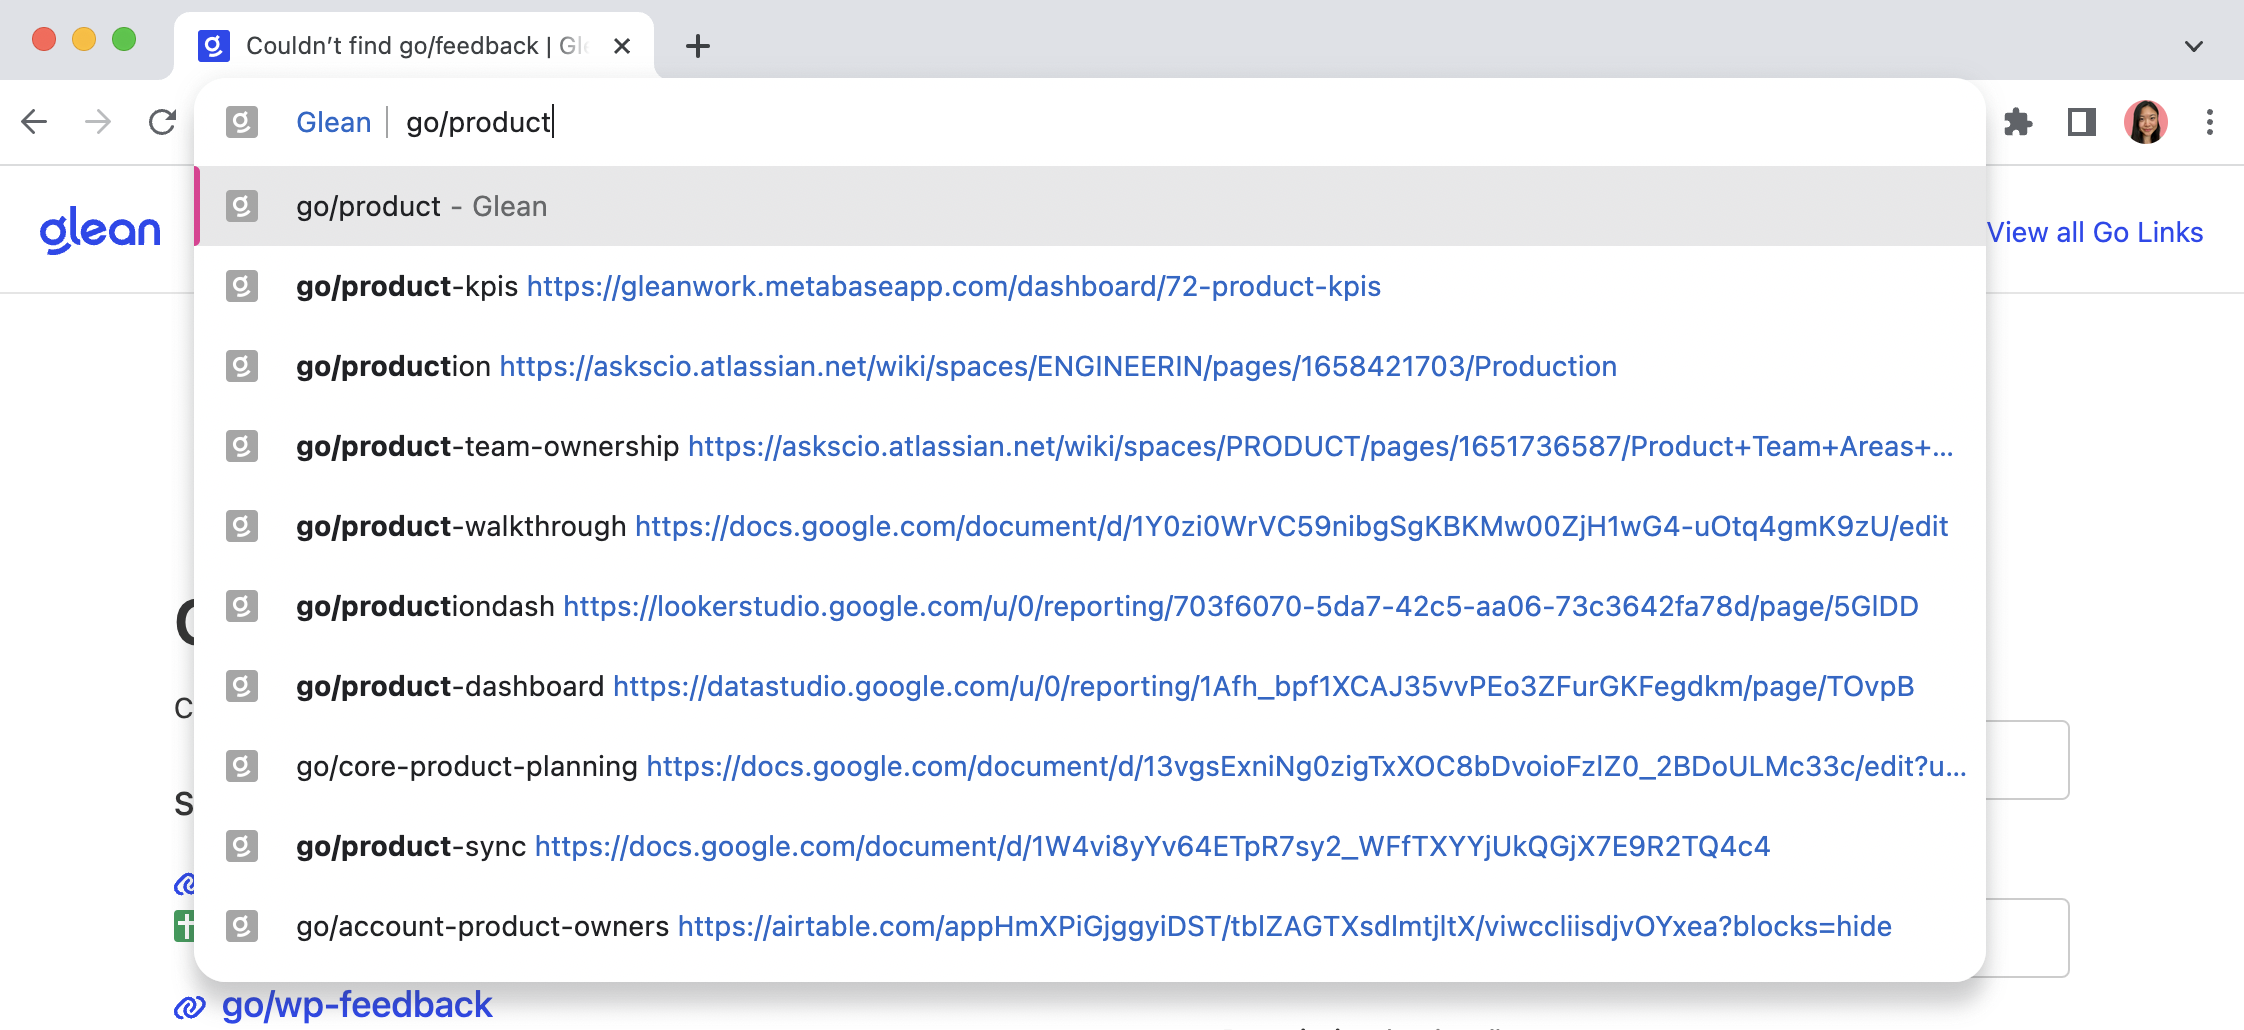The width and height of the screenshot is (2244, 1030).
Task: Expand the chevron at the top right corner
Action: 2194,45
